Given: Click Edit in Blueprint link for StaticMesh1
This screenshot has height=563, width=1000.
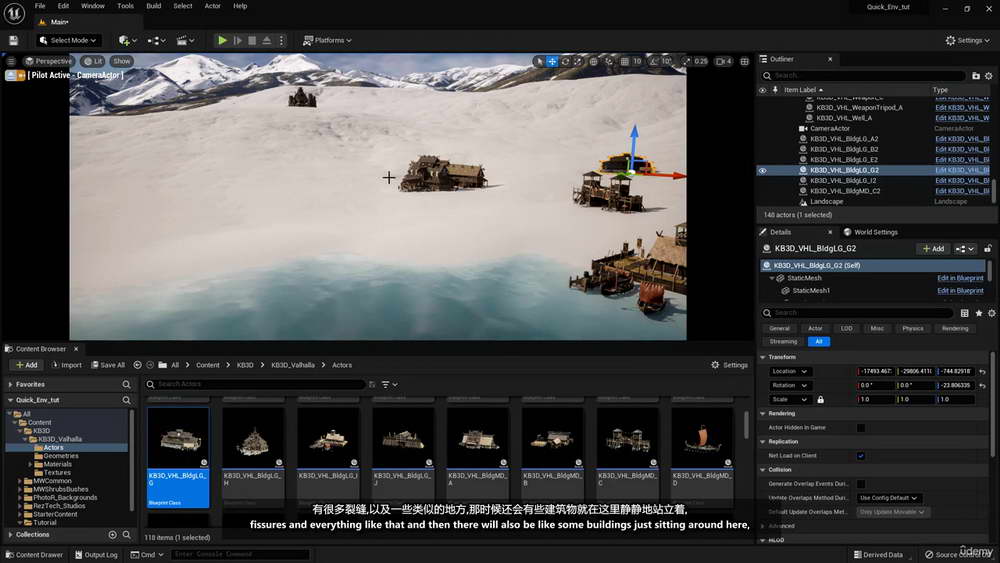Looking at the screenshot, I should (960, 291).
